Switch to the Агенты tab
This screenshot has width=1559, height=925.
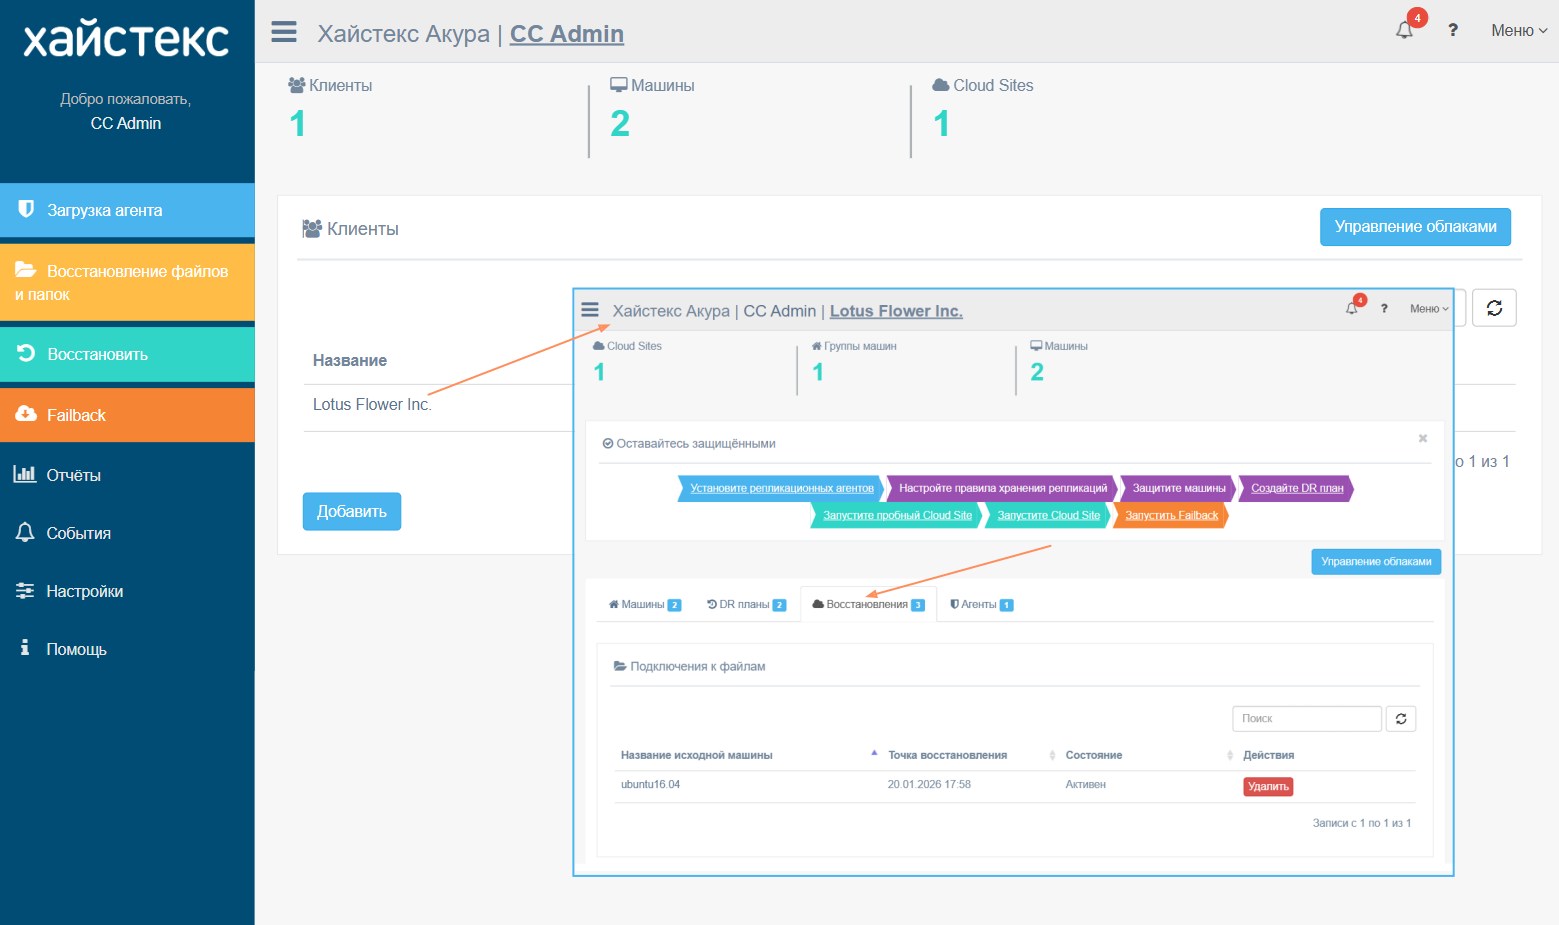click(982, 604)
